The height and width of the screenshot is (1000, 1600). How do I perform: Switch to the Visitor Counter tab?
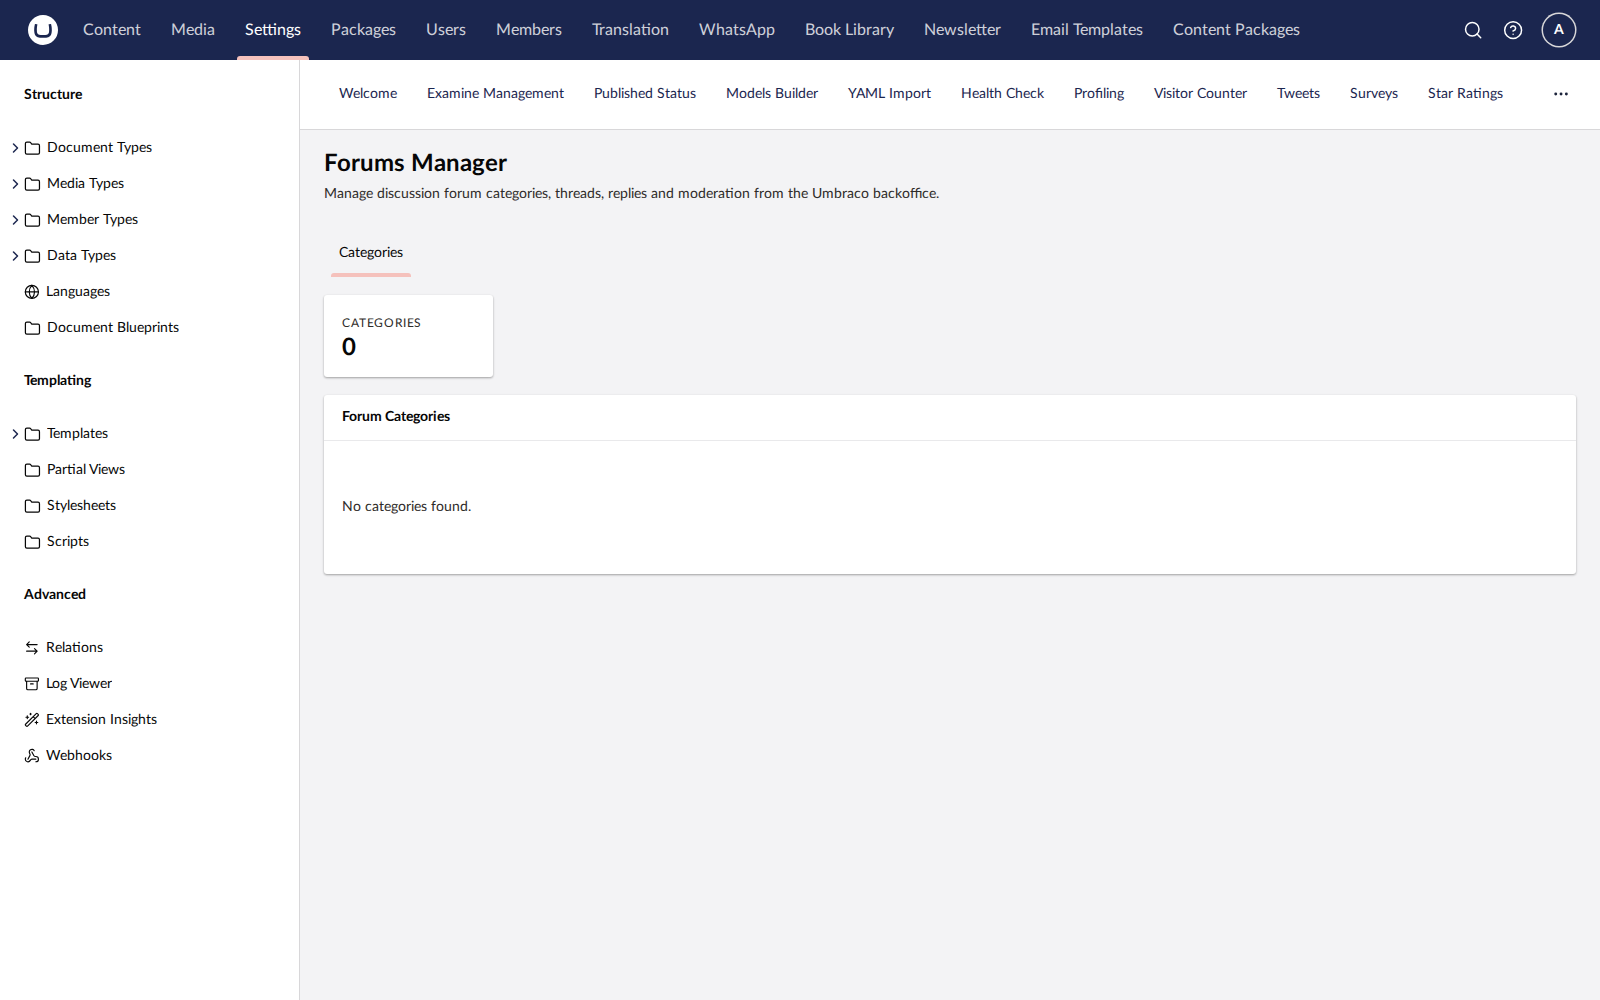1200,94
